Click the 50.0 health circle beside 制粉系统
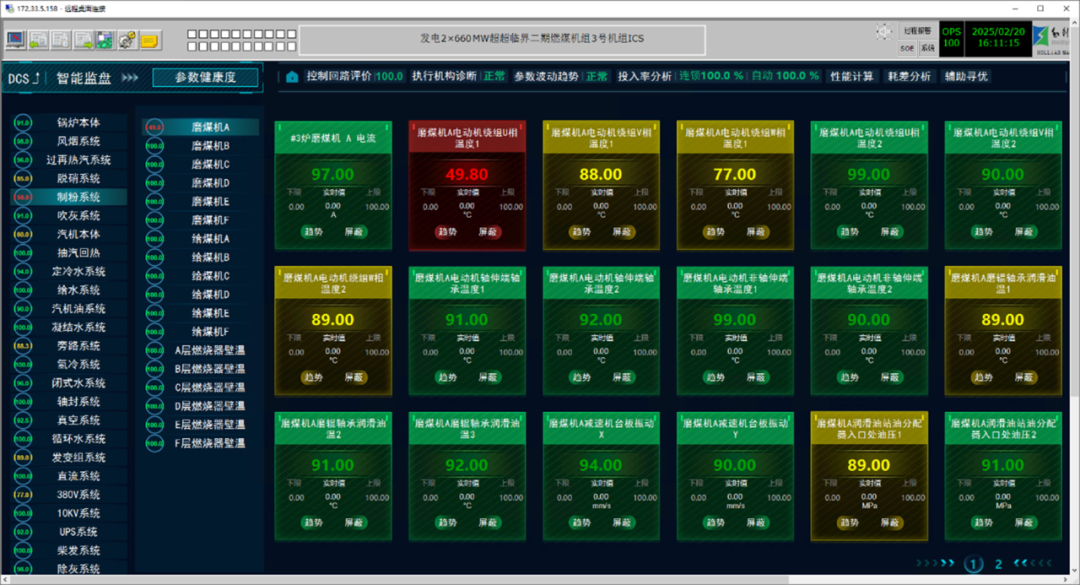1080x585 pixels. (22, 198)
